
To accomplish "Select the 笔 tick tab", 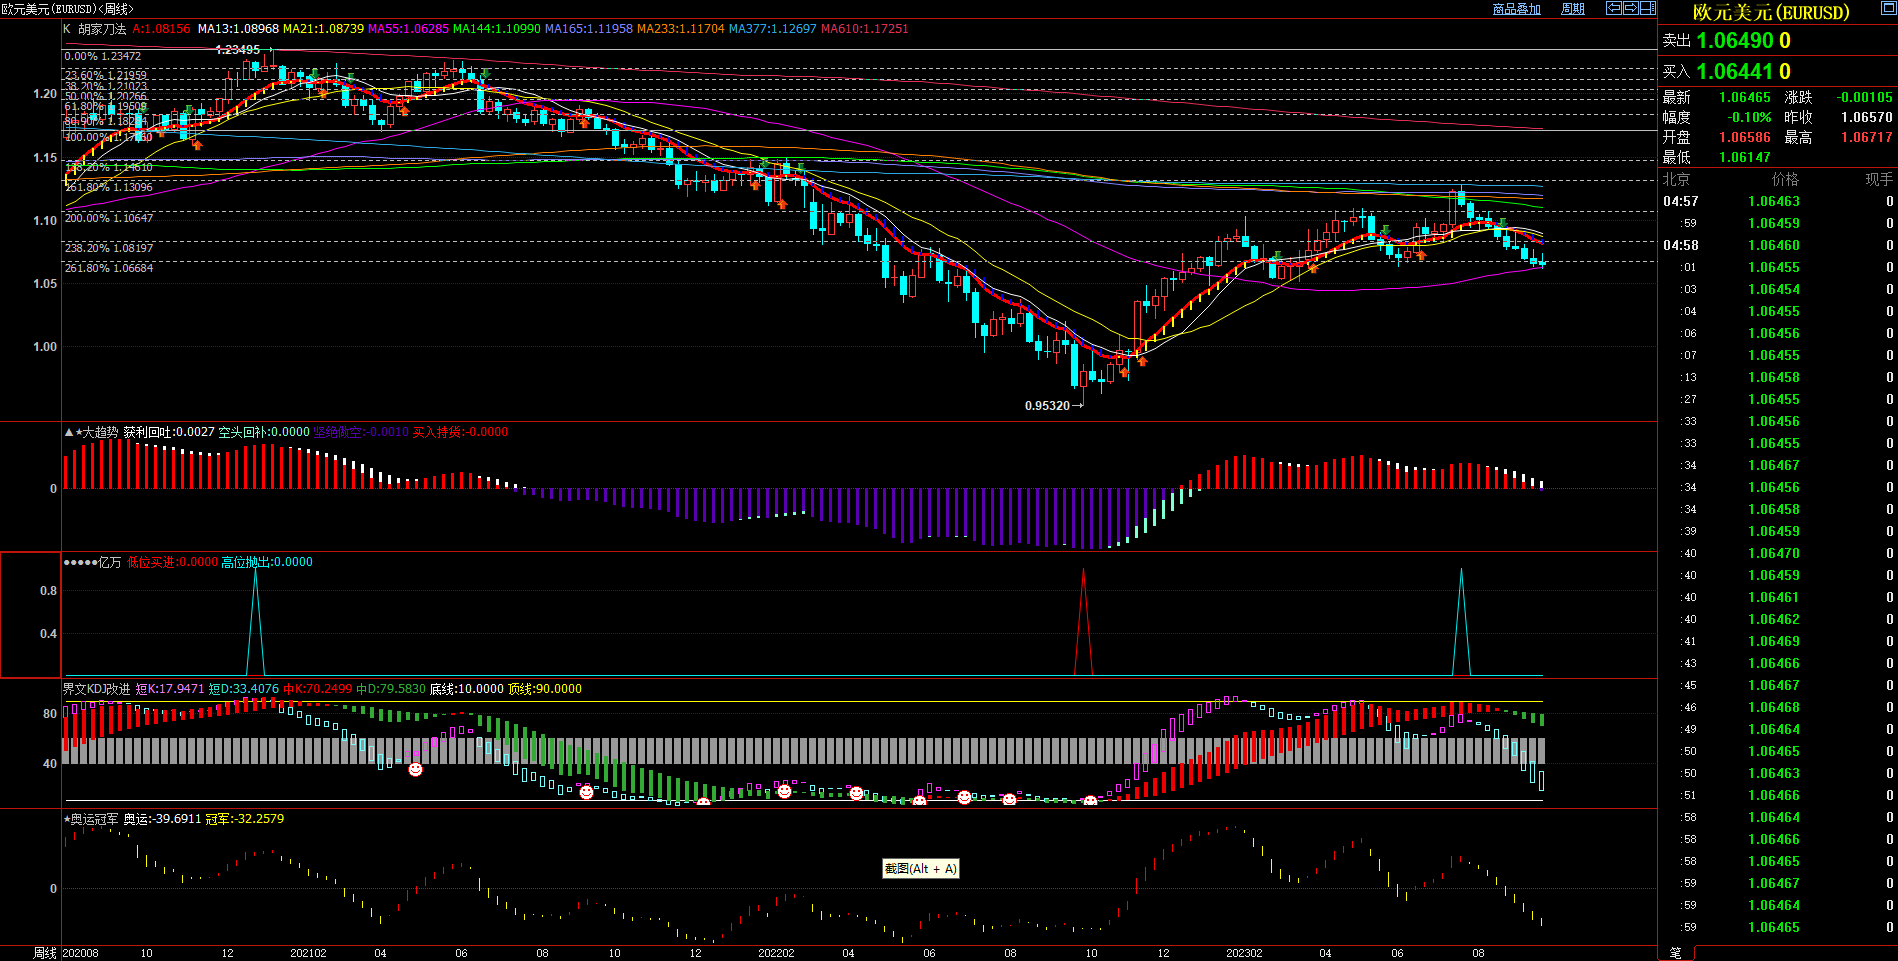I will [1676, 953].
